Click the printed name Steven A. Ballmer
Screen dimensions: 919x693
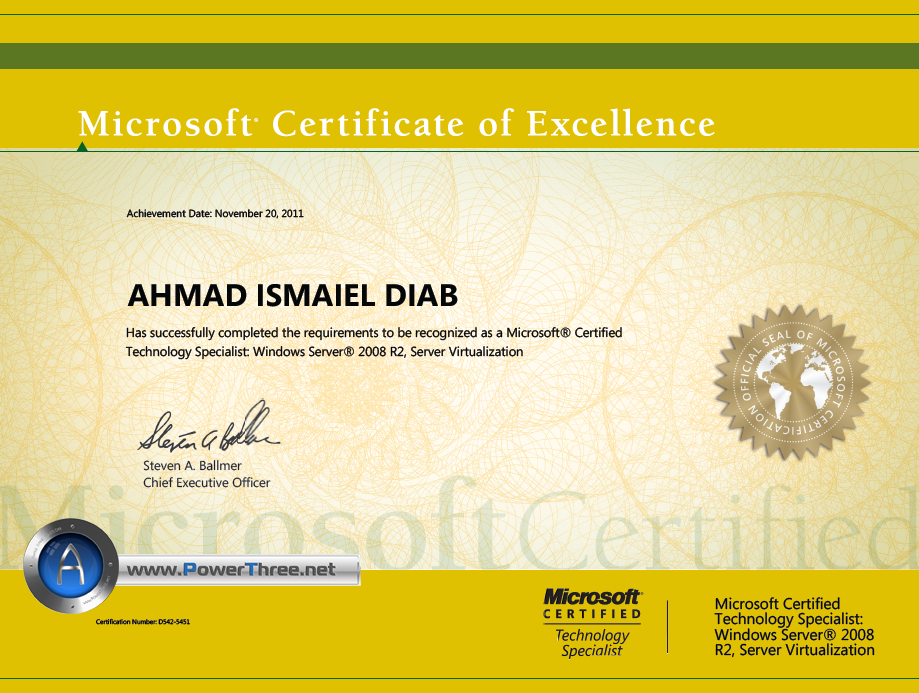(x=192, y=466)
